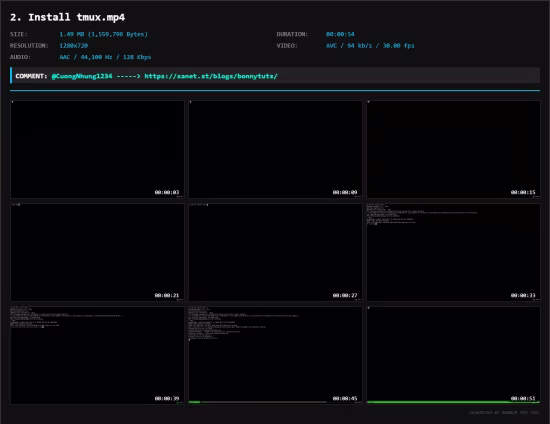Image resolution: width=550 pixels, height=424 pixels.
Task: Open the thumbnail stamped 00:00:09
Action: tap(275, 149)
